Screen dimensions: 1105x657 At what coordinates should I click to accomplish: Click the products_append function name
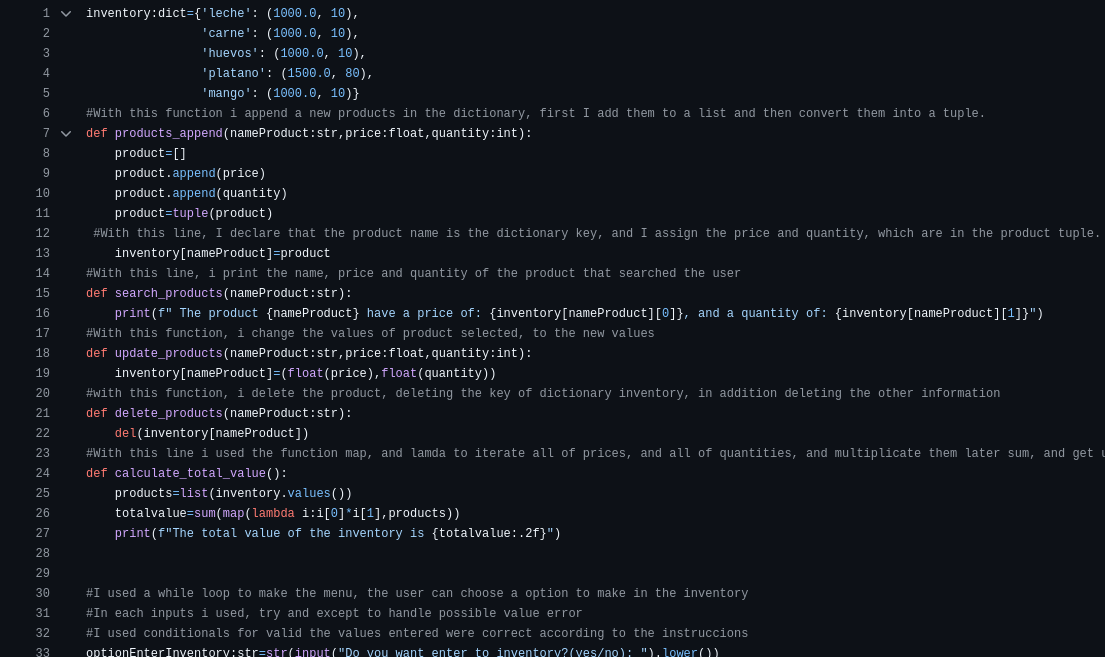click(x=168, y=134)
